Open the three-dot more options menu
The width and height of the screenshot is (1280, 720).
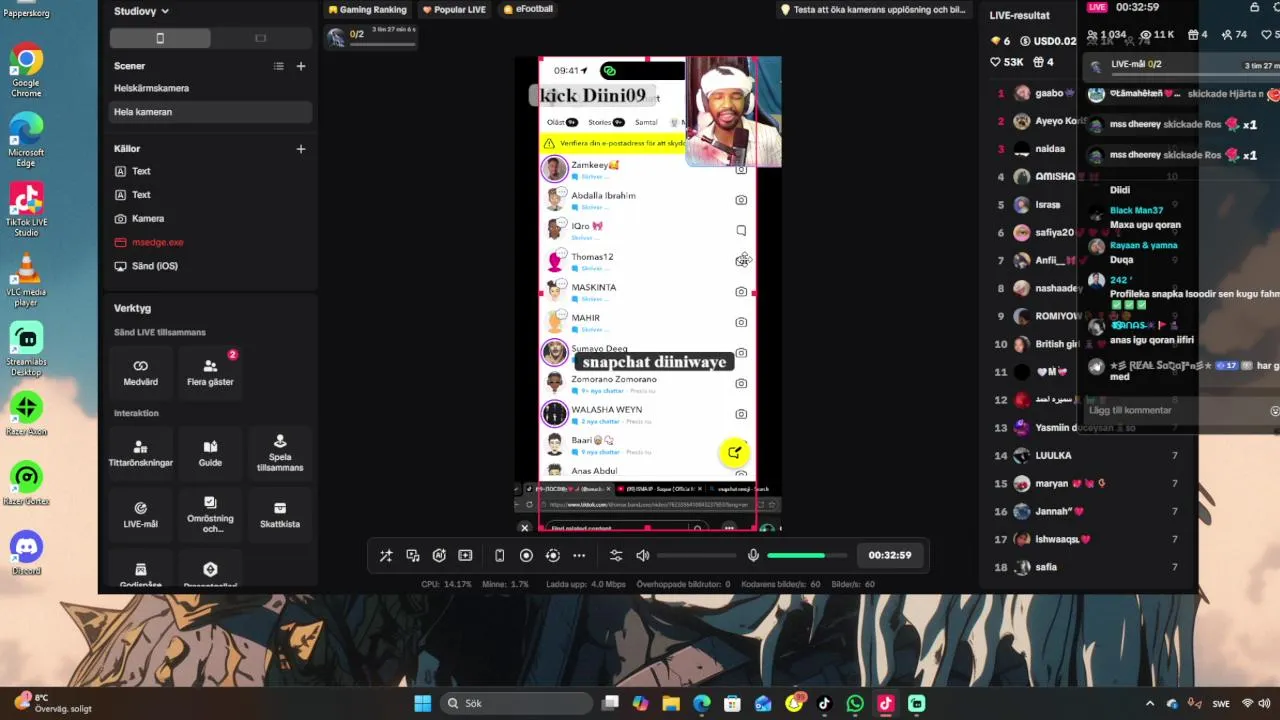579,555
